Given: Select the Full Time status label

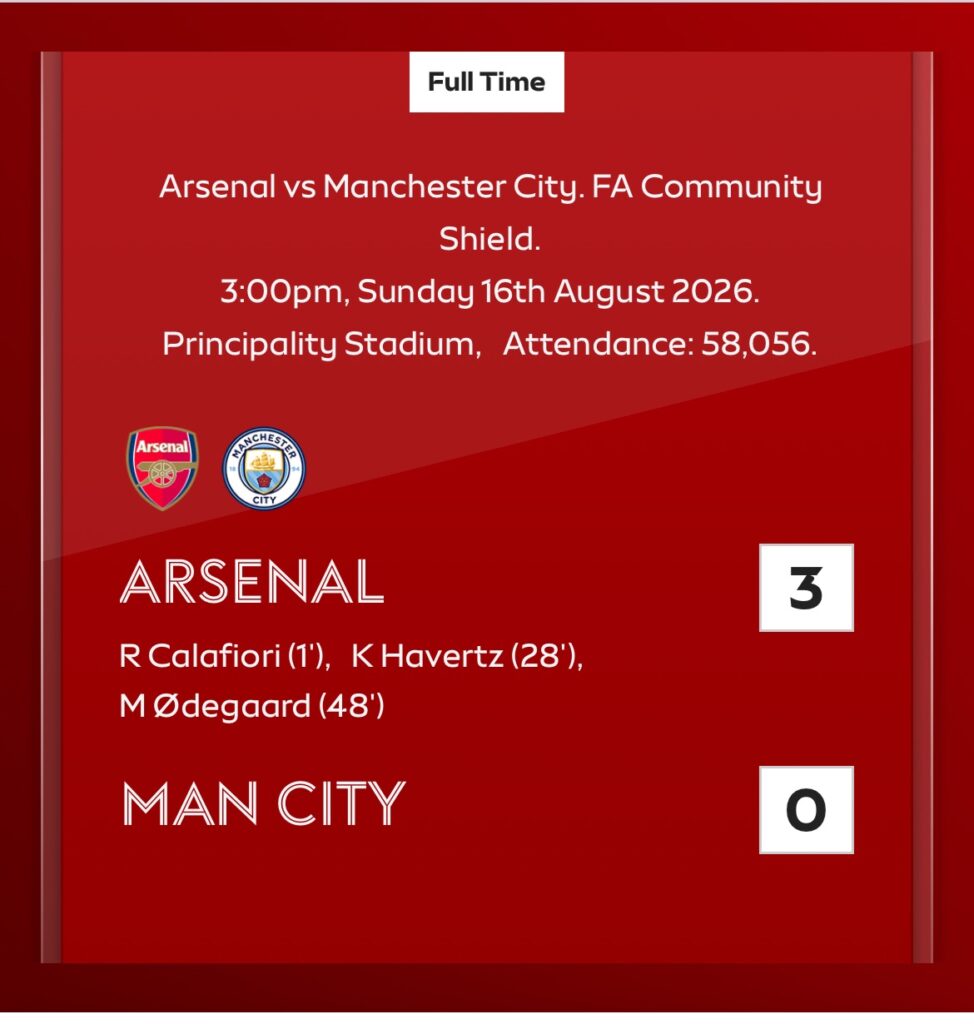Looking at the screenshot, I should [x=487, y=82].
